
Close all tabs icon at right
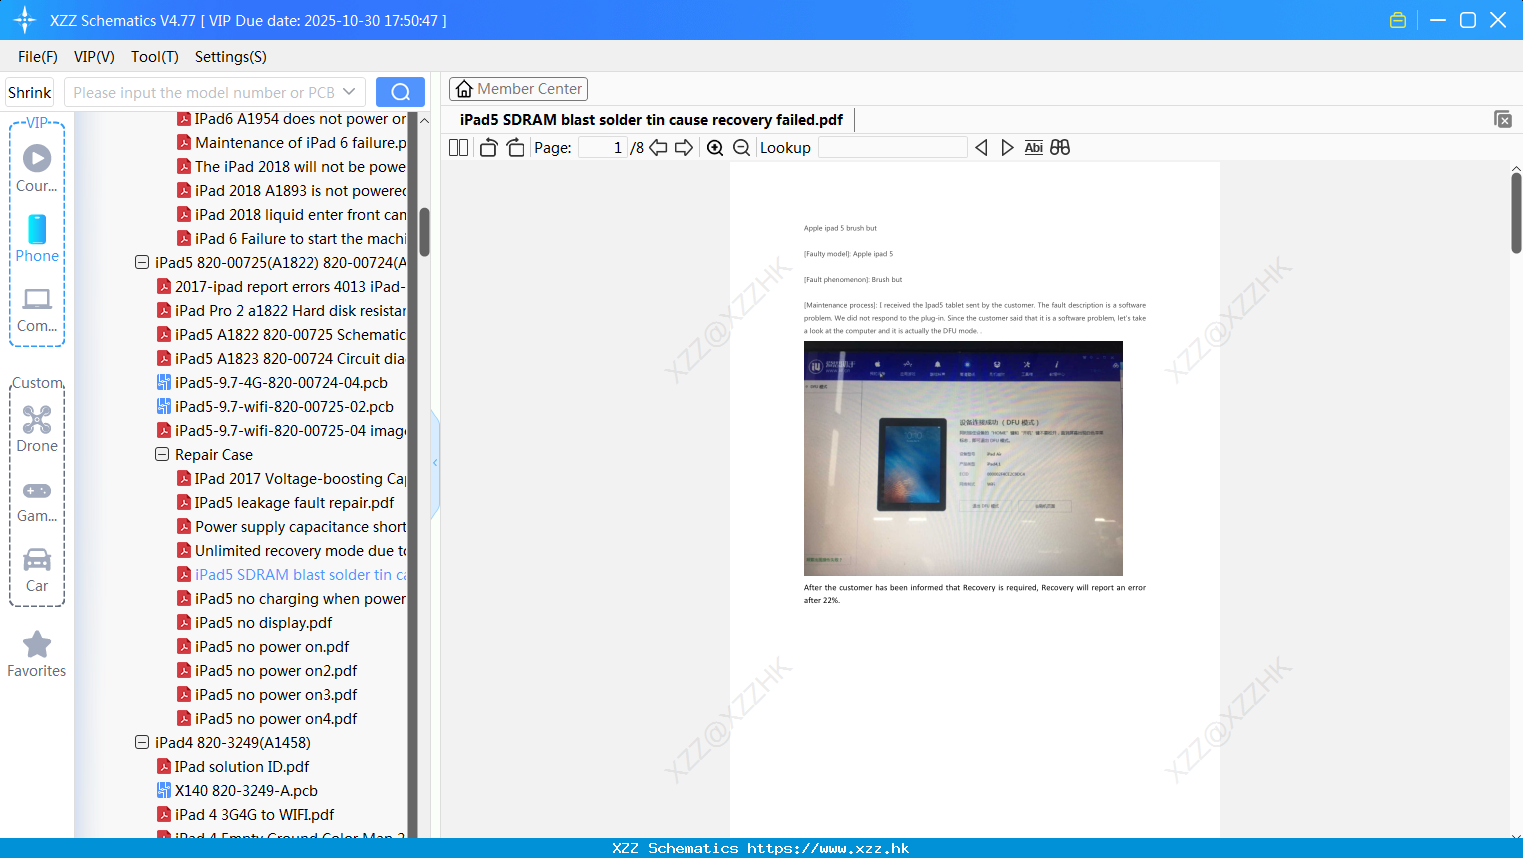coord(1502,119)
